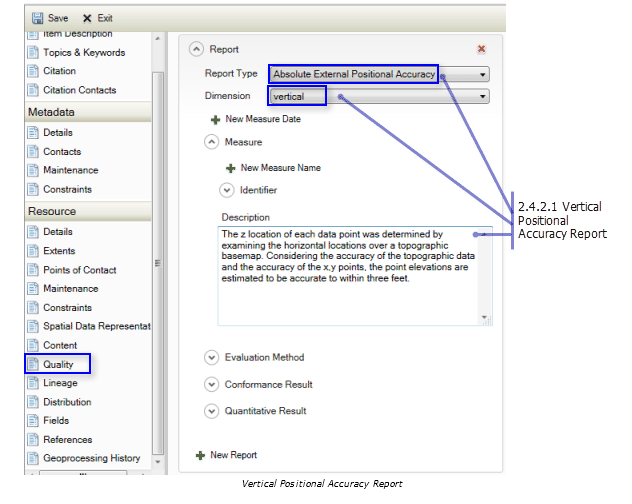Click the page icon beside Extents
The image size is (632, 504).
(x=33, y=251)
